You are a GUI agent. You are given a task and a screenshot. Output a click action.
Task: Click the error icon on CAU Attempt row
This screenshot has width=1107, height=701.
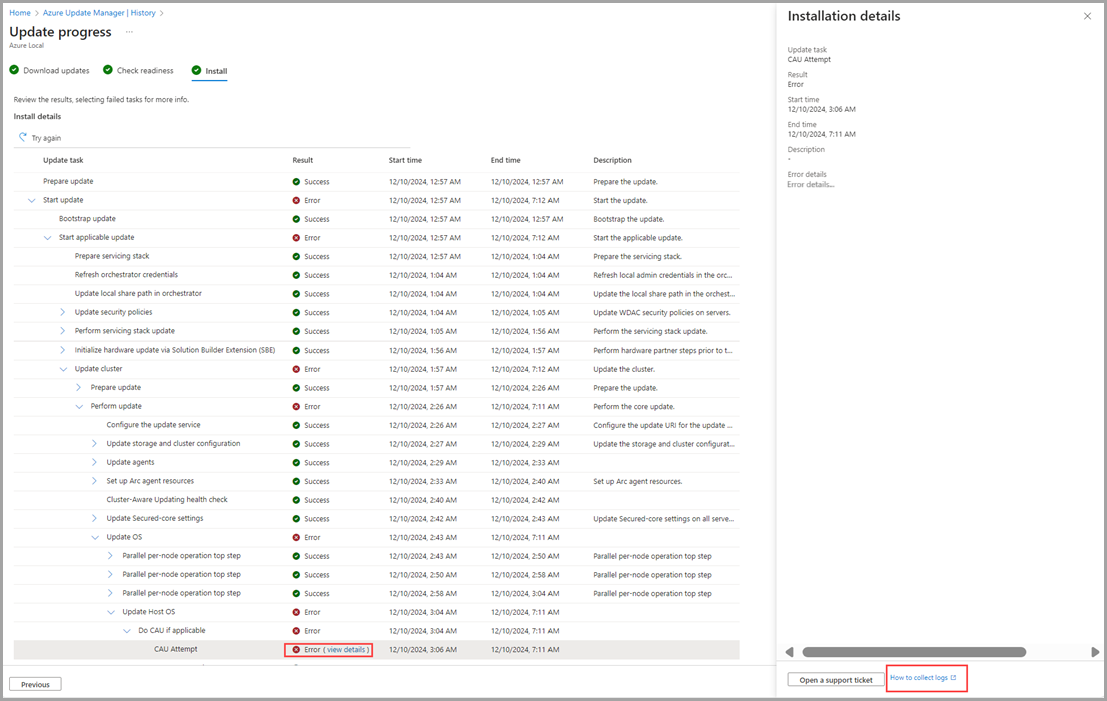297,648
